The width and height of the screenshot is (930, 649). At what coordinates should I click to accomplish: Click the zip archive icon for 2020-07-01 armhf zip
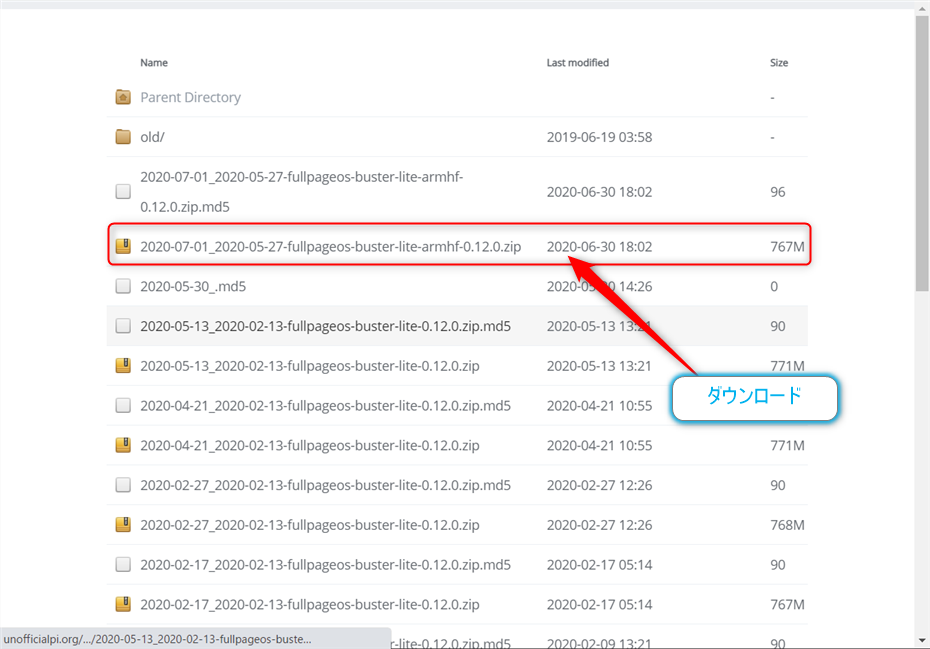[x=123, y=246]
